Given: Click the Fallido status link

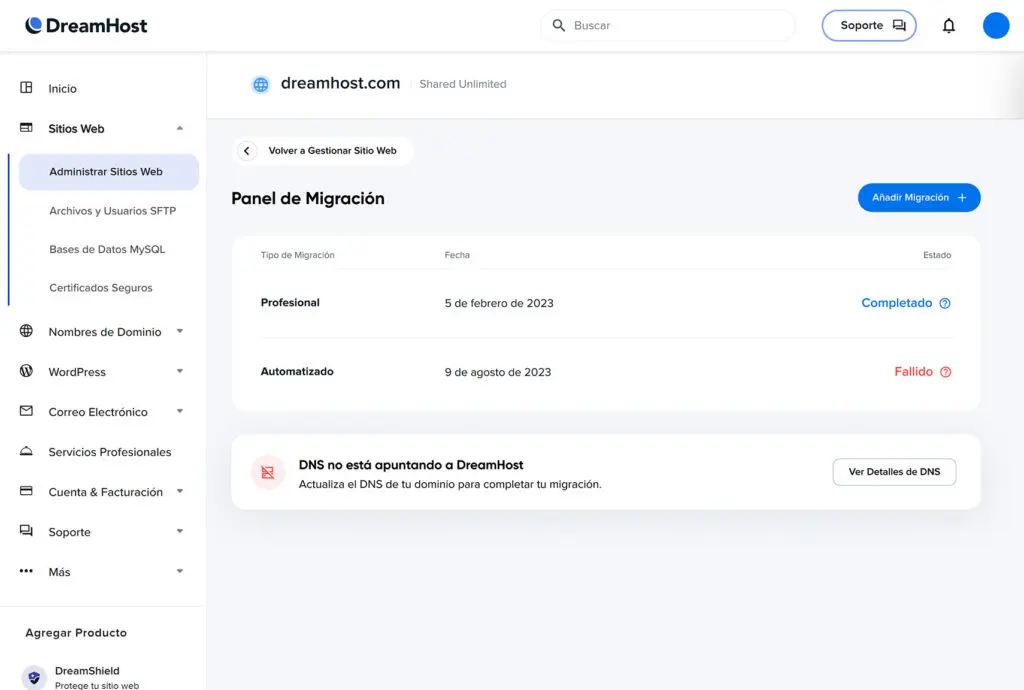Looking at the screenshot, I should point(913,371).
